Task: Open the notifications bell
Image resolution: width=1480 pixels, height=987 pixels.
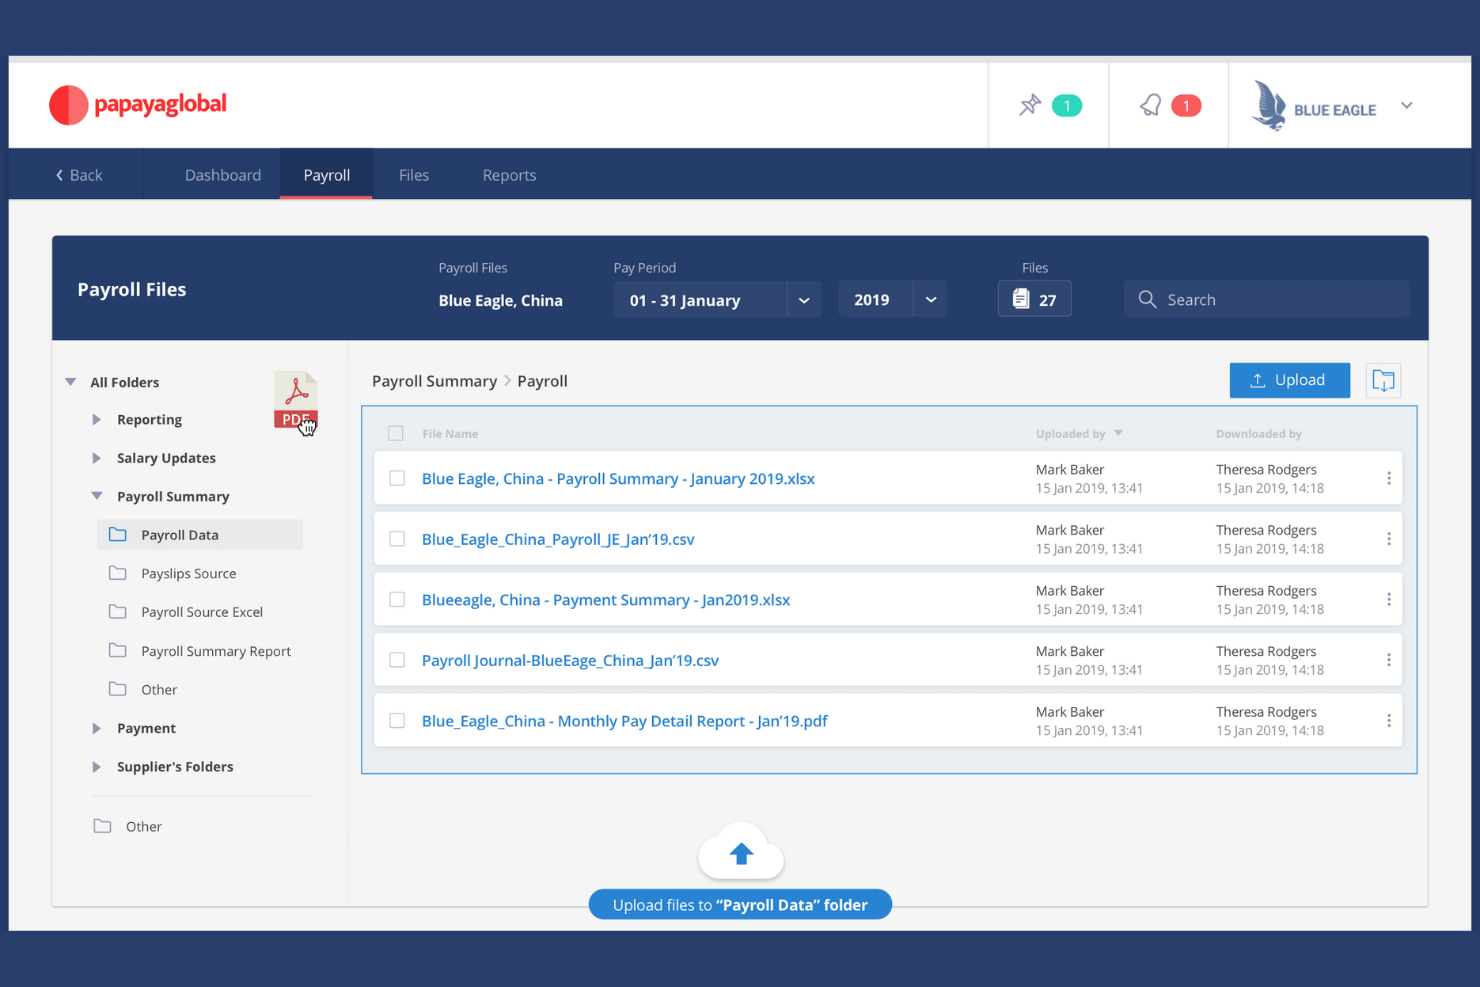Action: click(x=1150, y=104)
